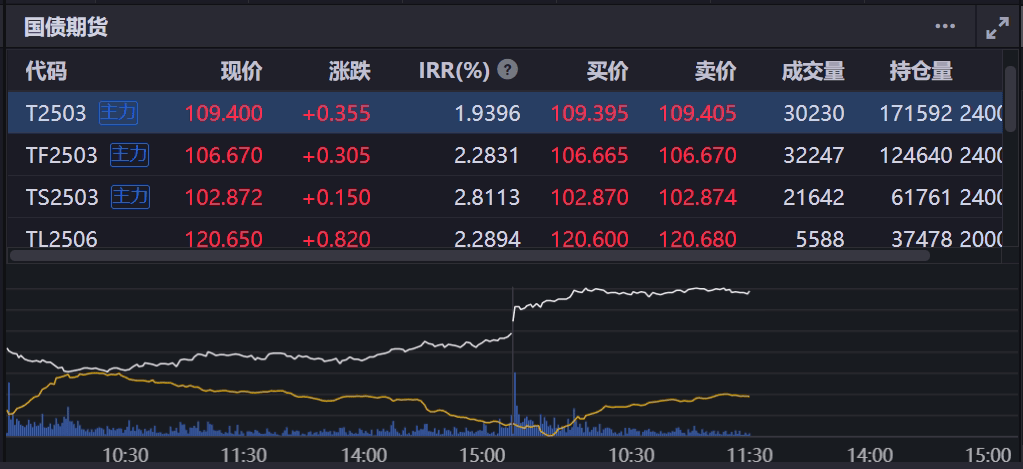Open the three-dots more options menu

945,27
